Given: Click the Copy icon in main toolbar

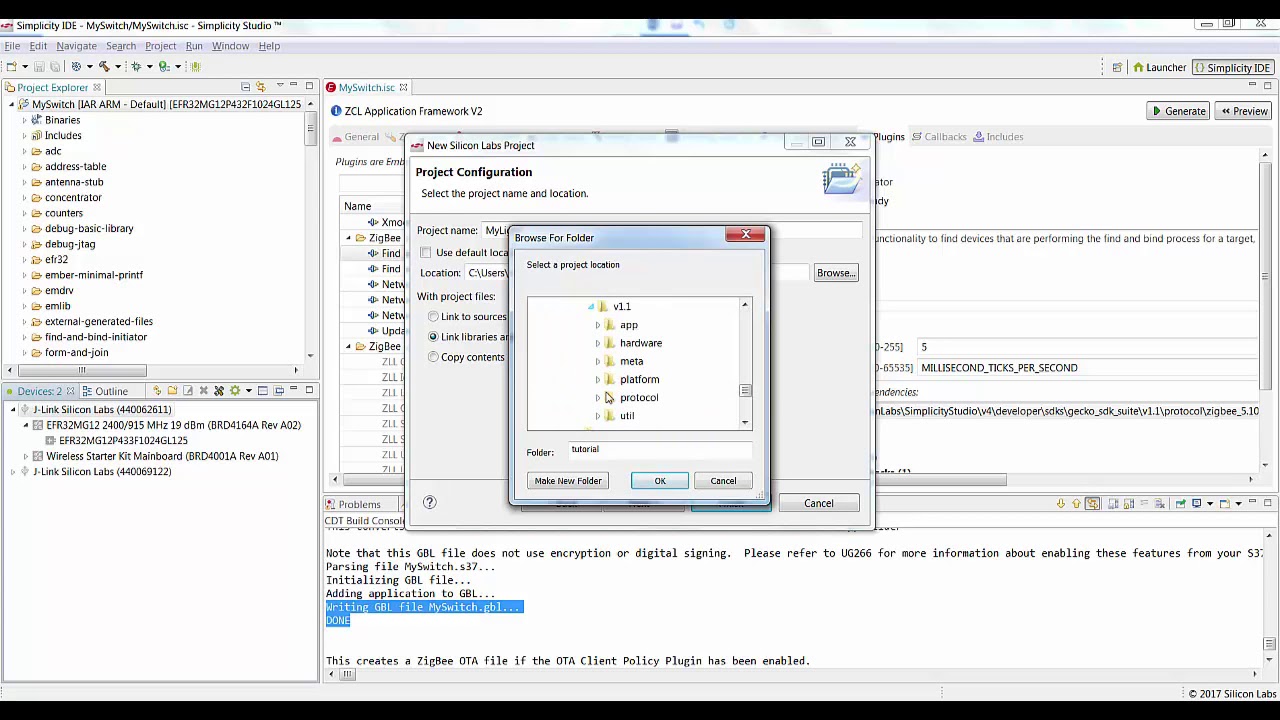Looking at the screenshot, I should [x=54, y=66].
